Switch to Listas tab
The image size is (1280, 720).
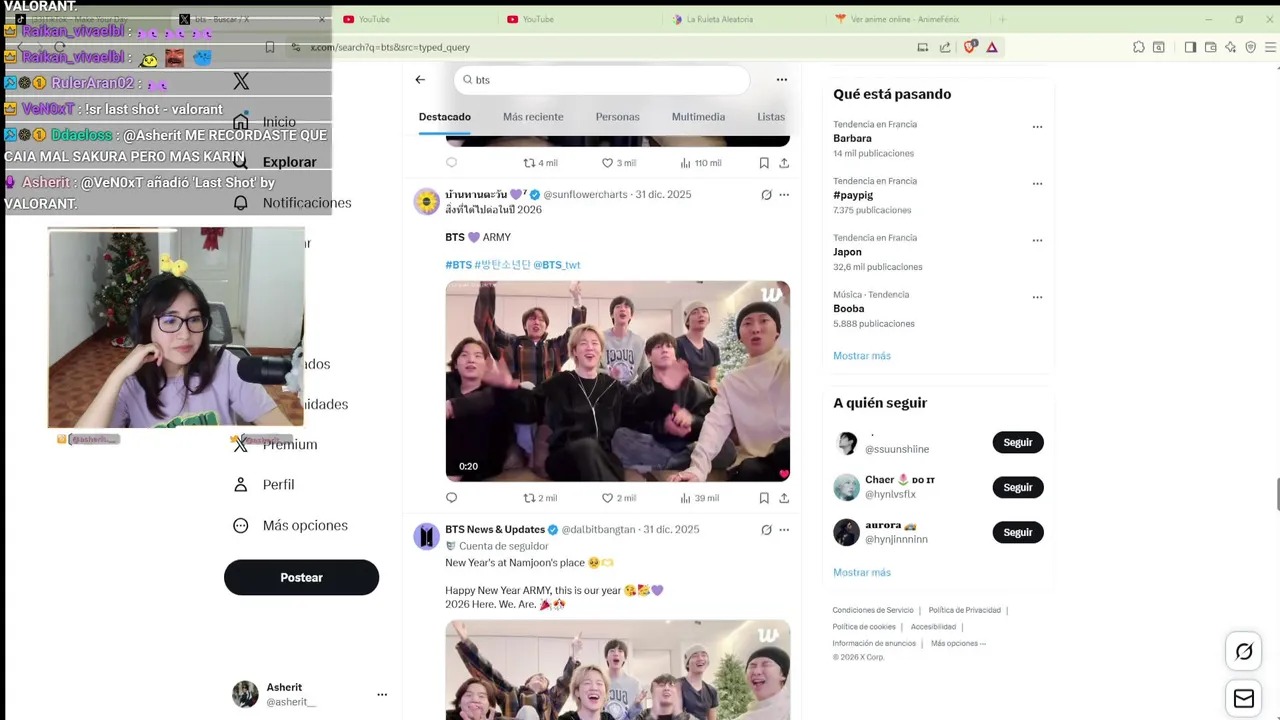(x=771, y=117)
